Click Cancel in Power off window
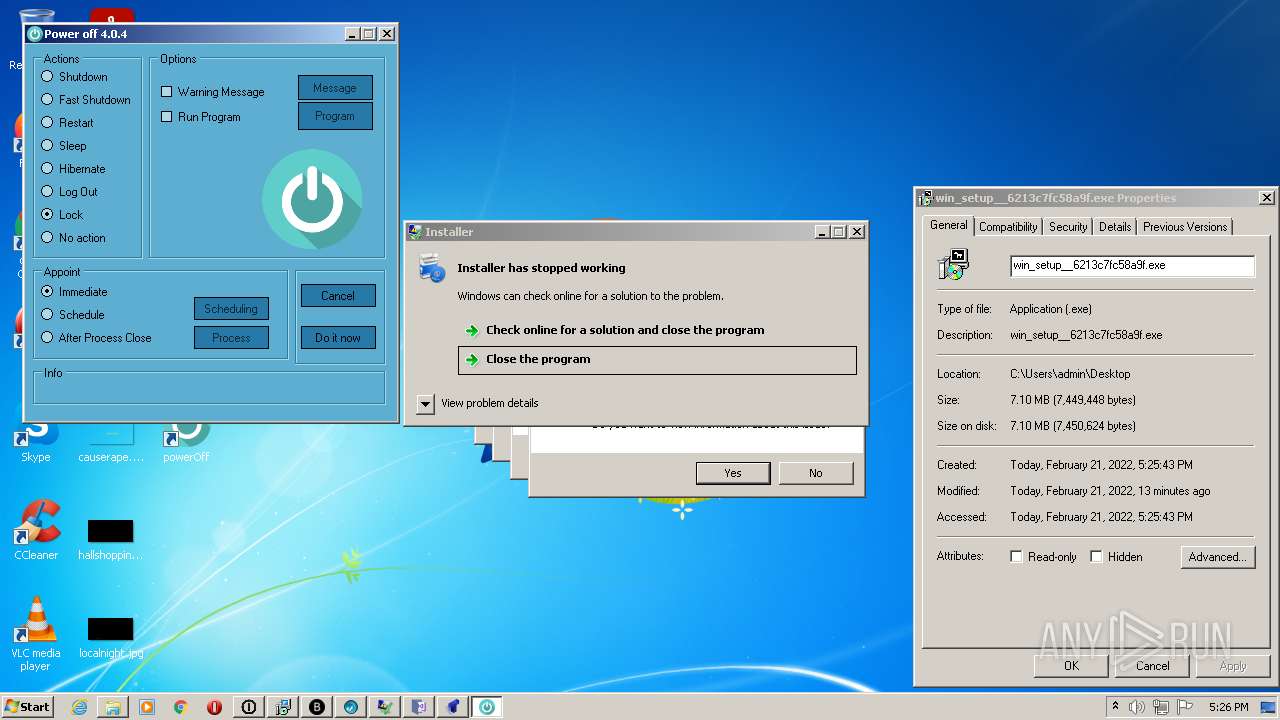Viewport: 1280px width, 720px height. pos(338,296)
